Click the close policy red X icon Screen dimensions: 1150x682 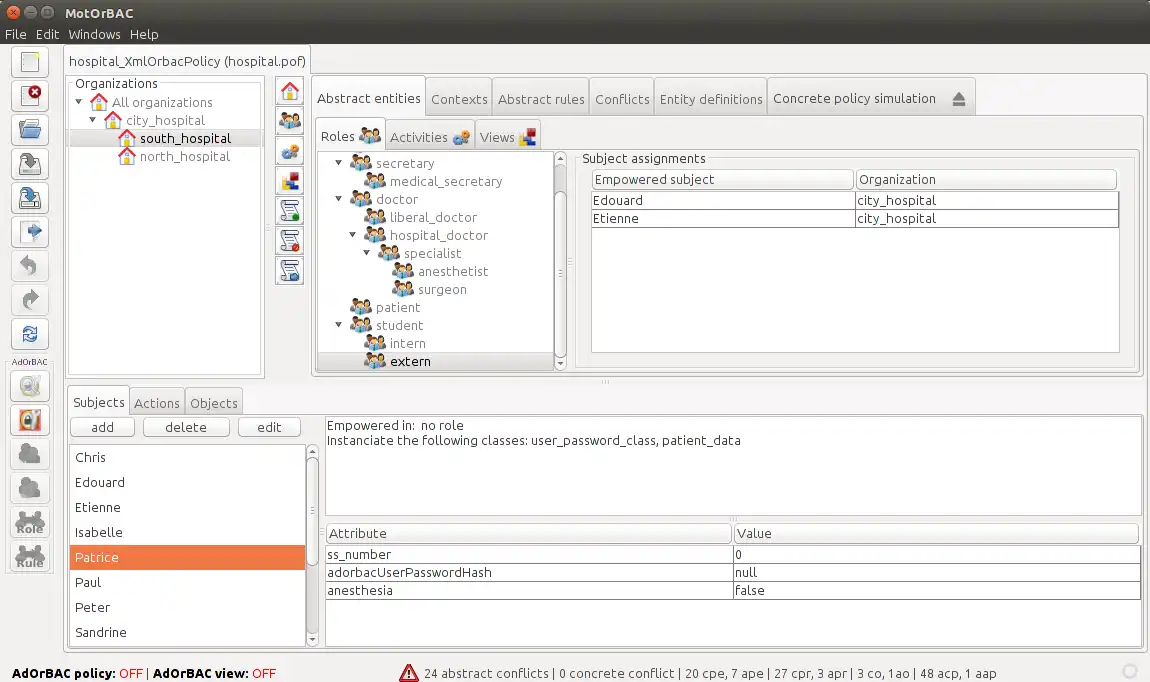click(x=30, y=96)
